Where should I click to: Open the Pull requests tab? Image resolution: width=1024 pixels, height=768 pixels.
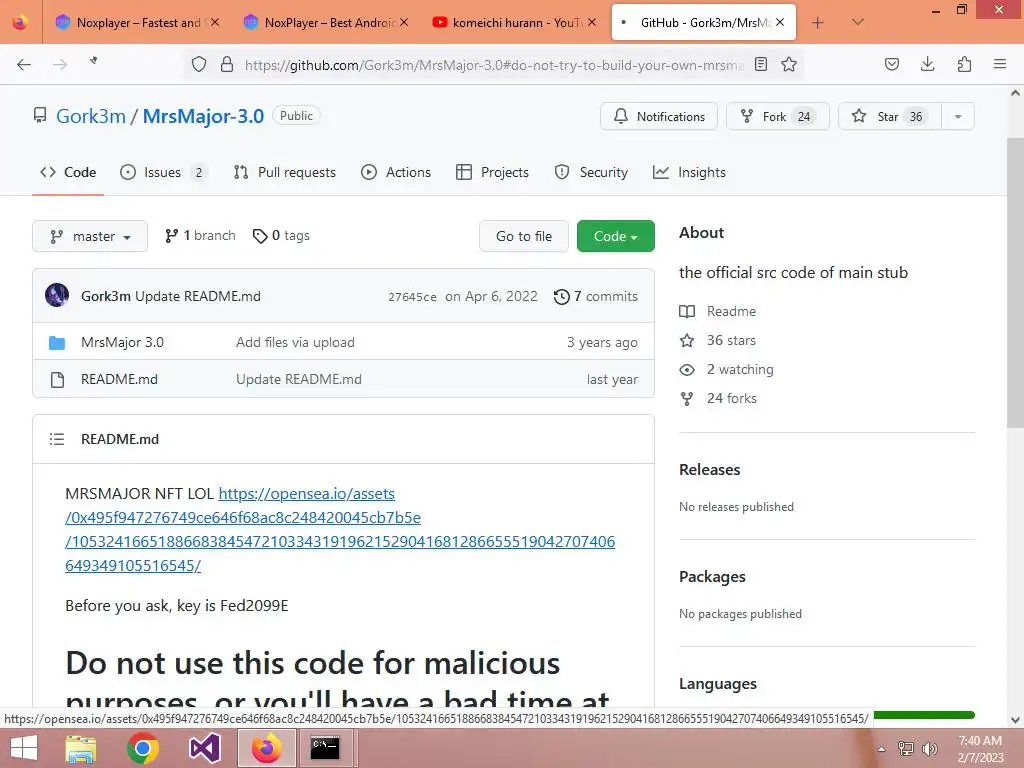[x=285, y=172]
